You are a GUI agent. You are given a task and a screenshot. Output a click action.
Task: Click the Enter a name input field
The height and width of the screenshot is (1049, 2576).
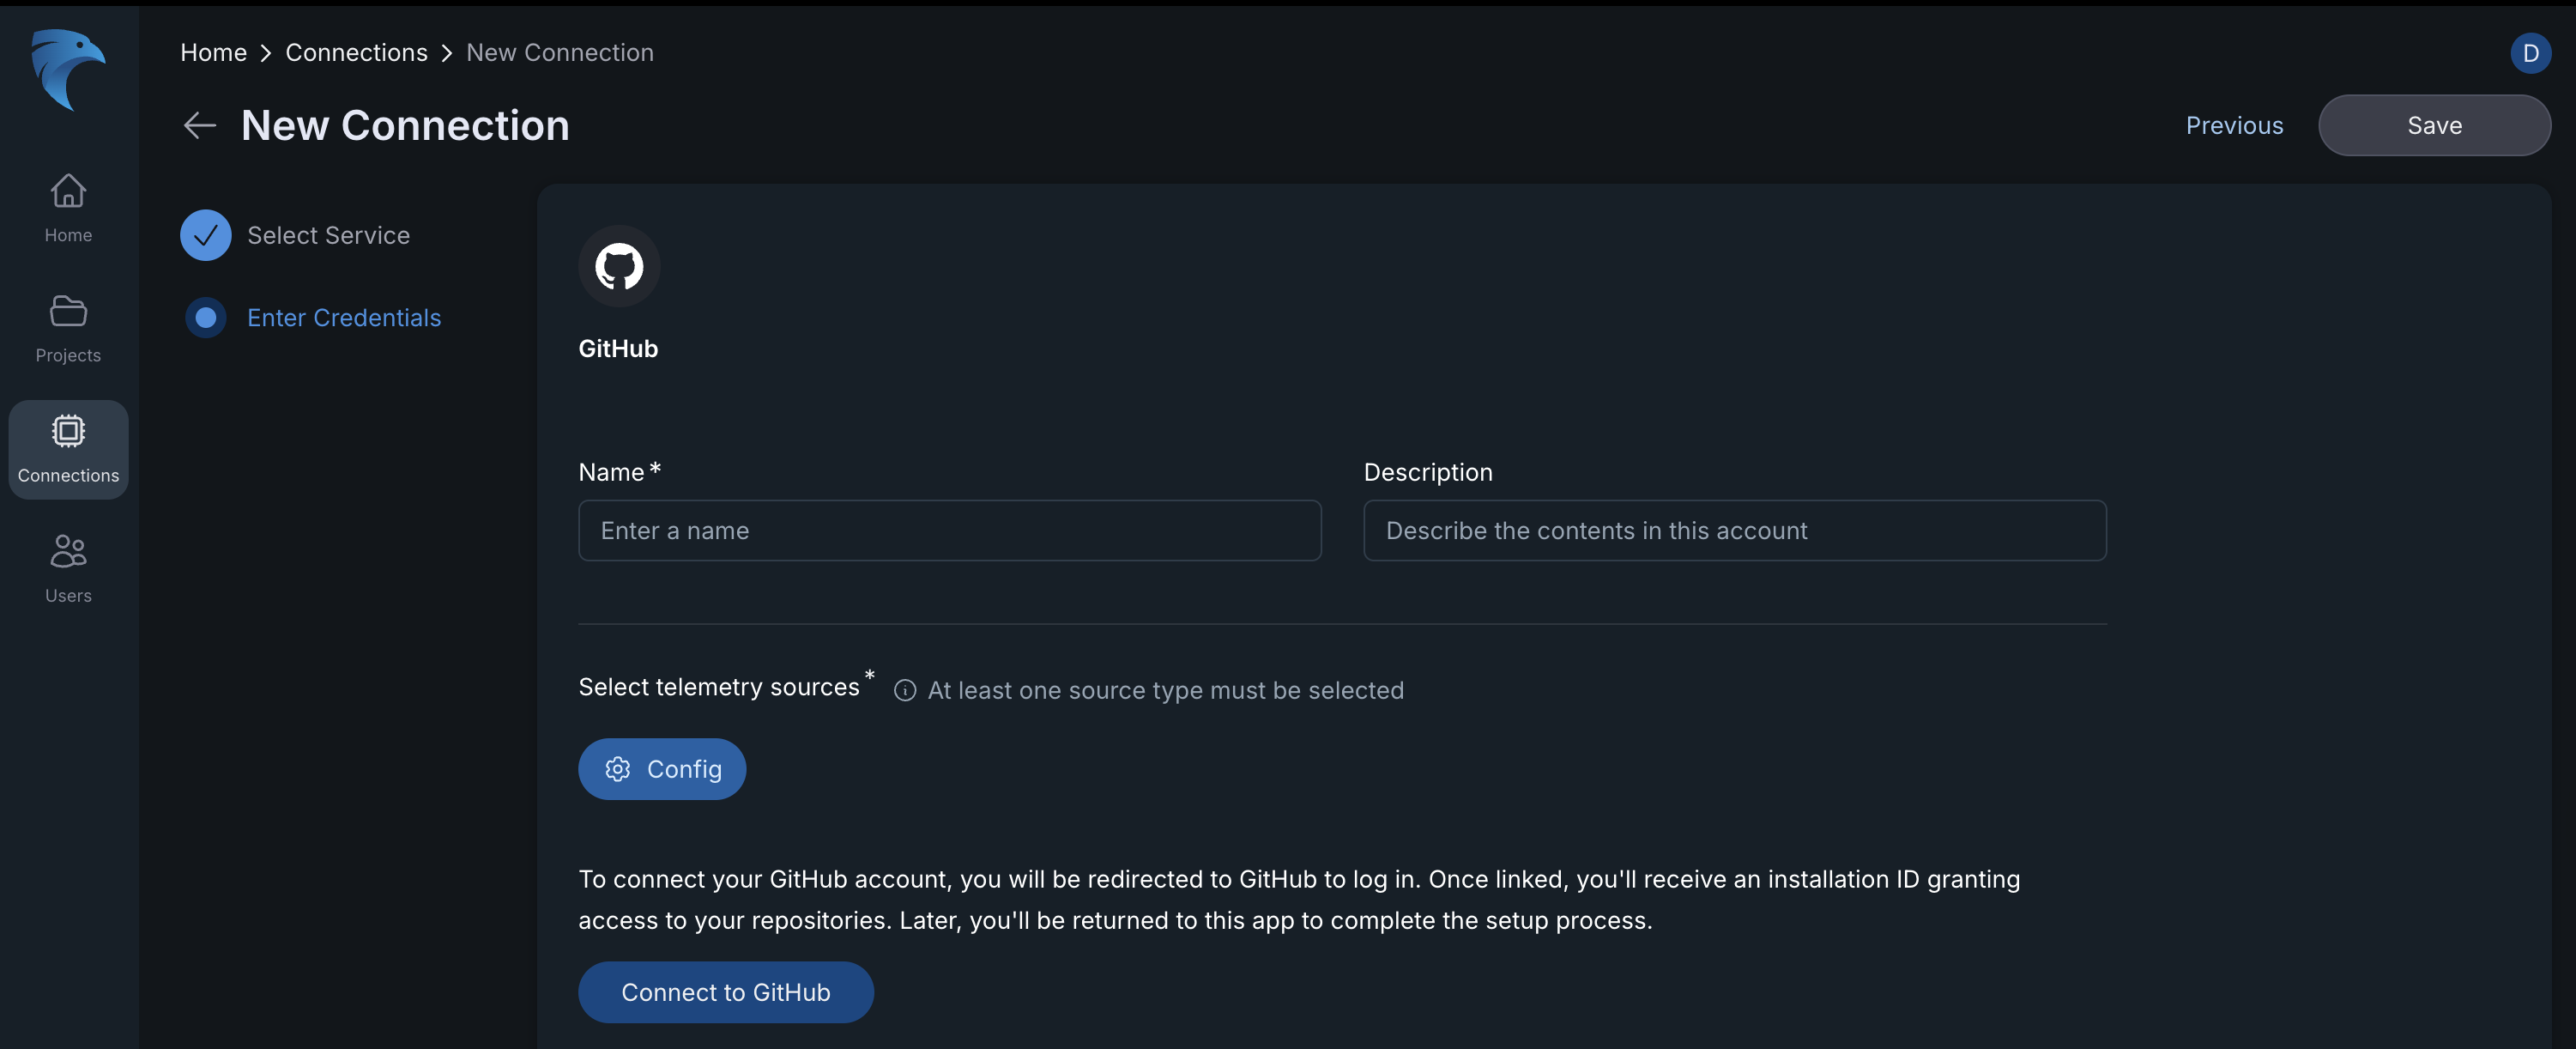pos(949,531)
